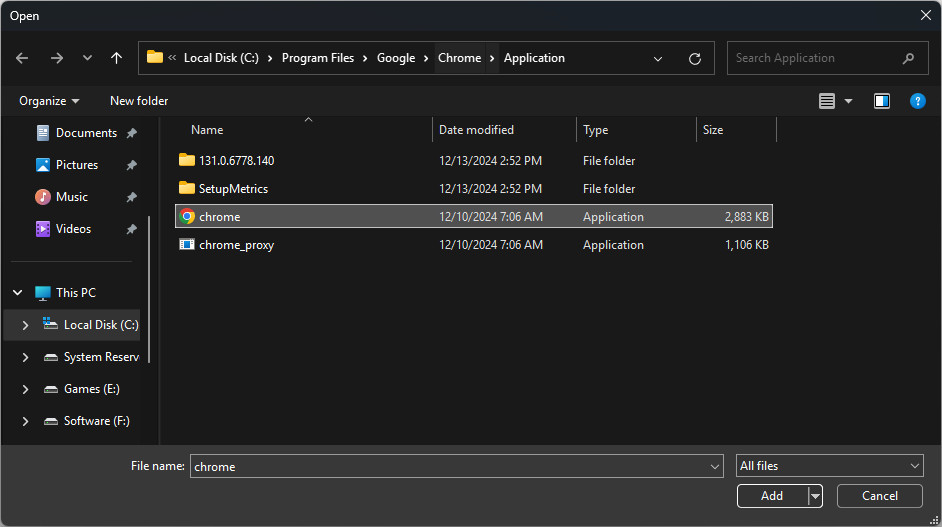This screenshot has height=527, width=942.
Task: Click the Back navigation arrow
Action: pyautogui.click(x=22, y=58)
